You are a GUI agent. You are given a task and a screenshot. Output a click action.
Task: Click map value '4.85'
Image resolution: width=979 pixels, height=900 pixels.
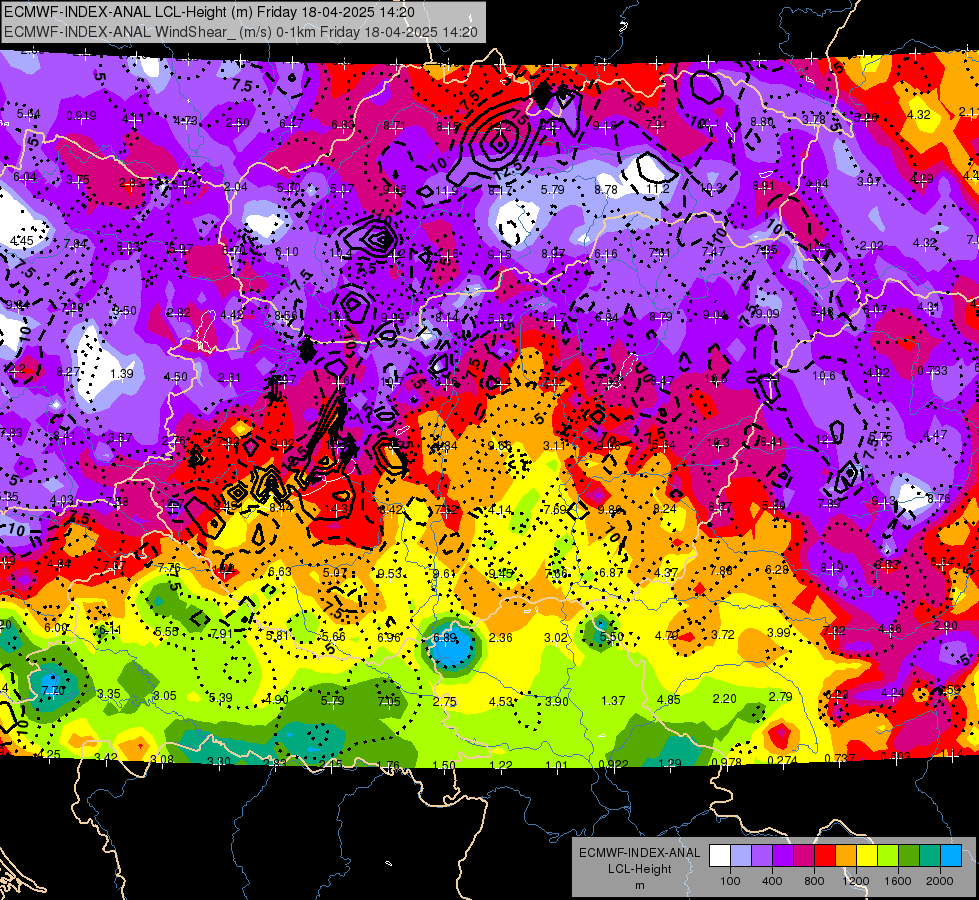(669, 700)
